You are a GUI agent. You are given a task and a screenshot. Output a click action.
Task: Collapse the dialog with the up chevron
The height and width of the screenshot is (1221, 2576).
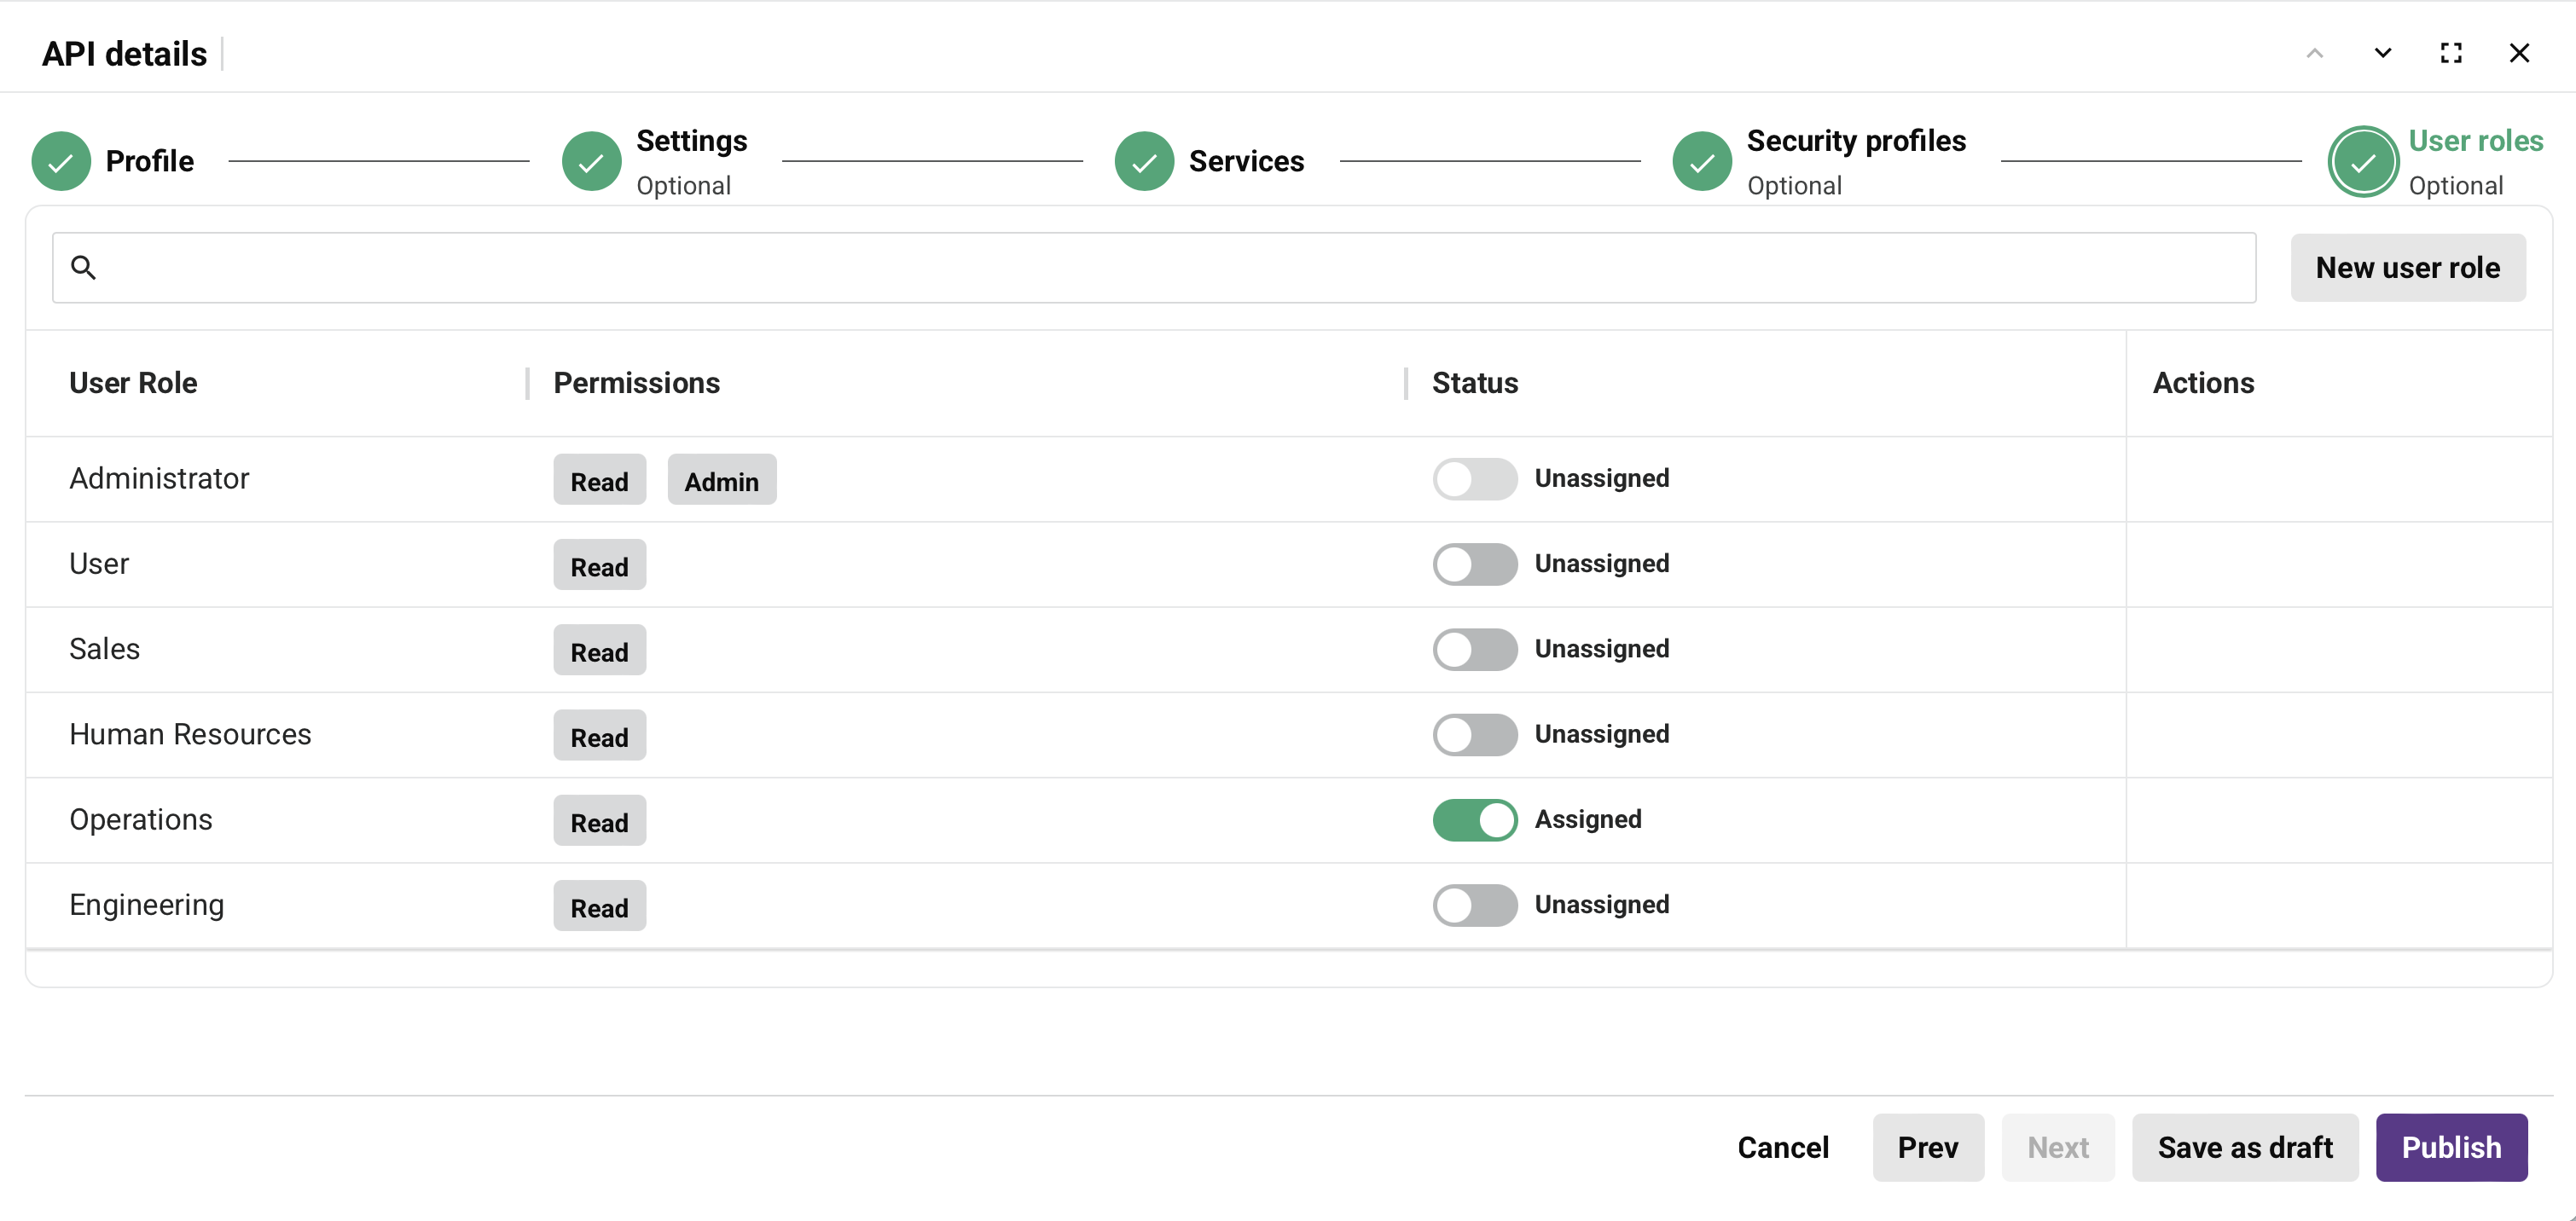tap(2315, 53)
